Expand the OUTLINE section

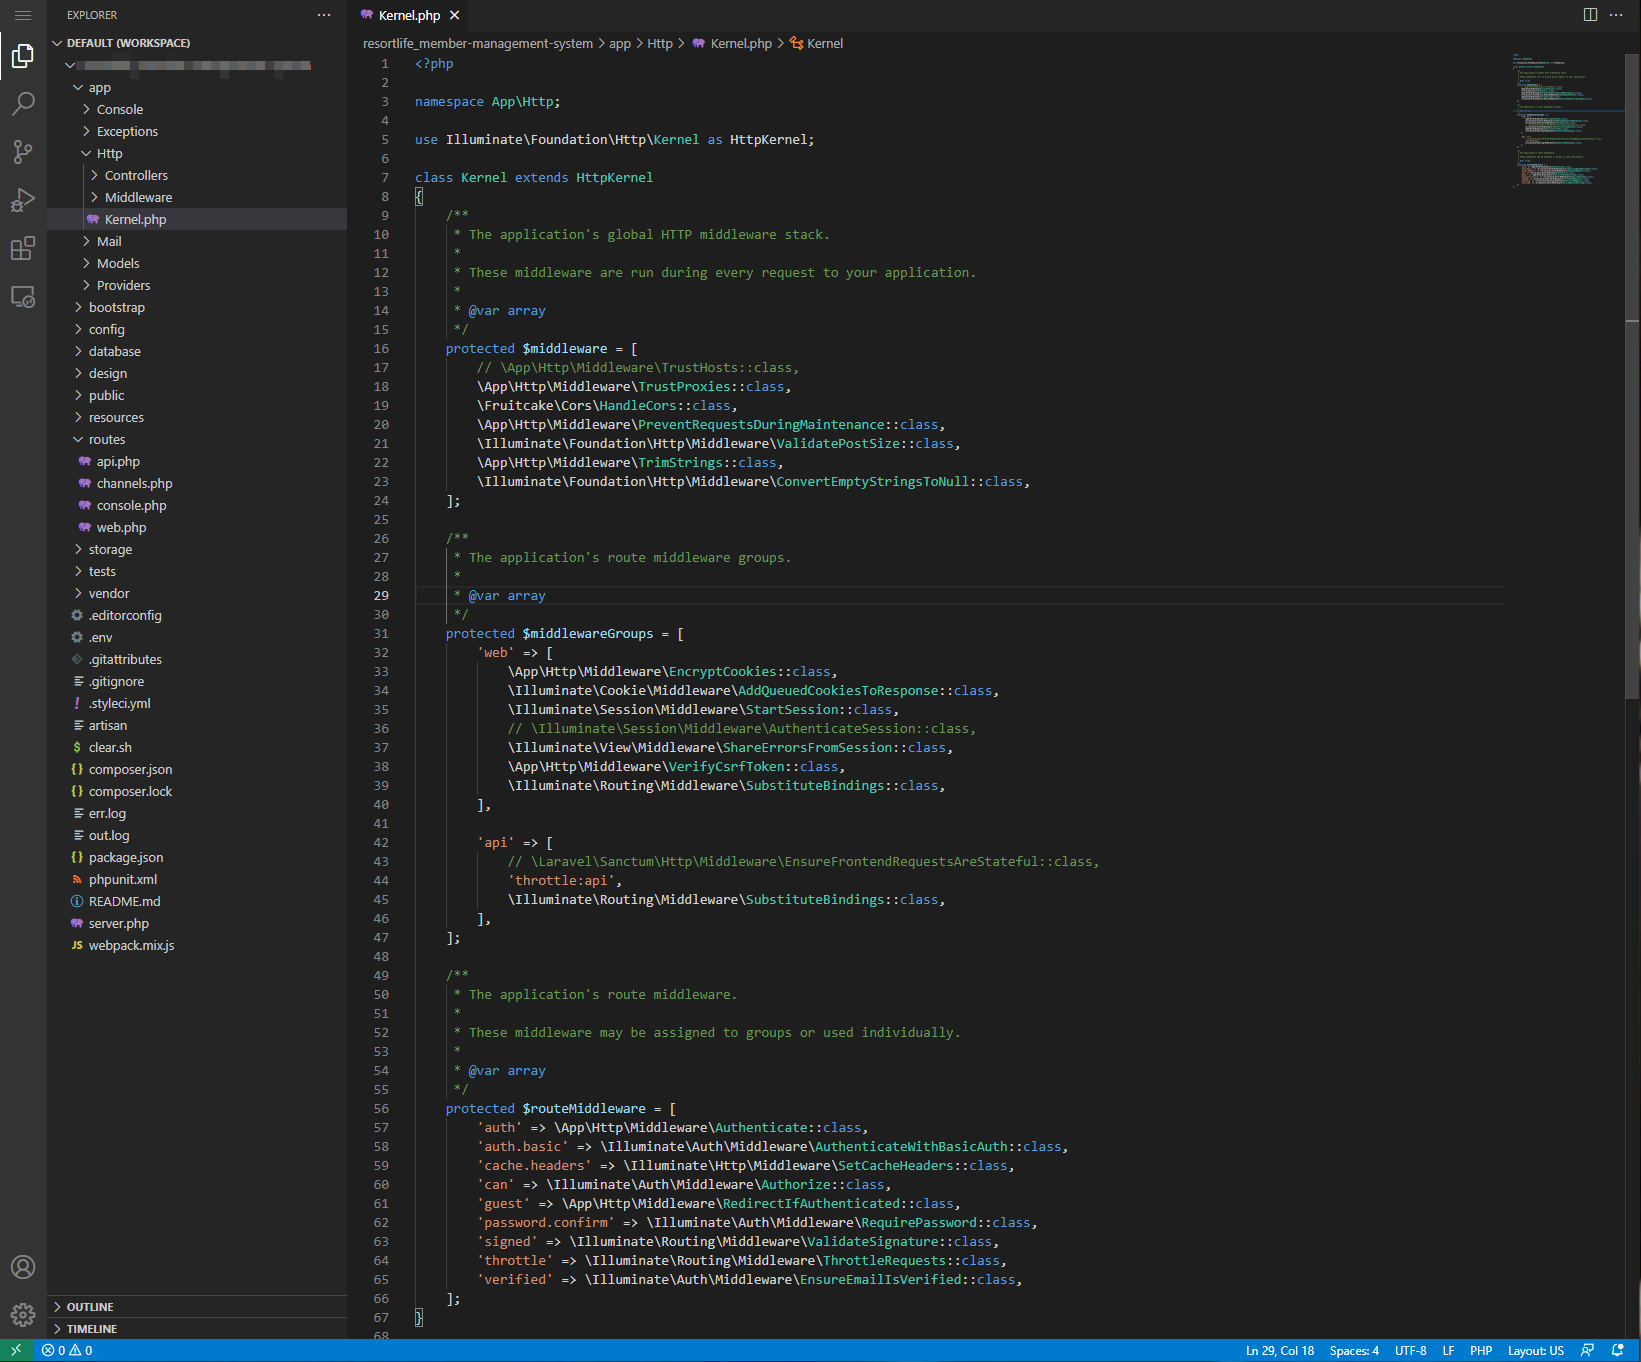pyautogui.click(x=90, y=1306)
